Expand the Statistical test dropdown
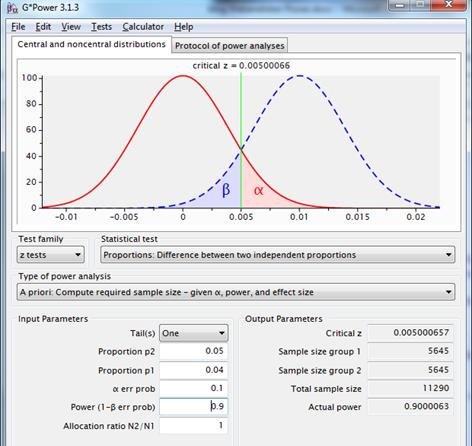Viewport: 472px width, 446px height. tap(278, 255)
